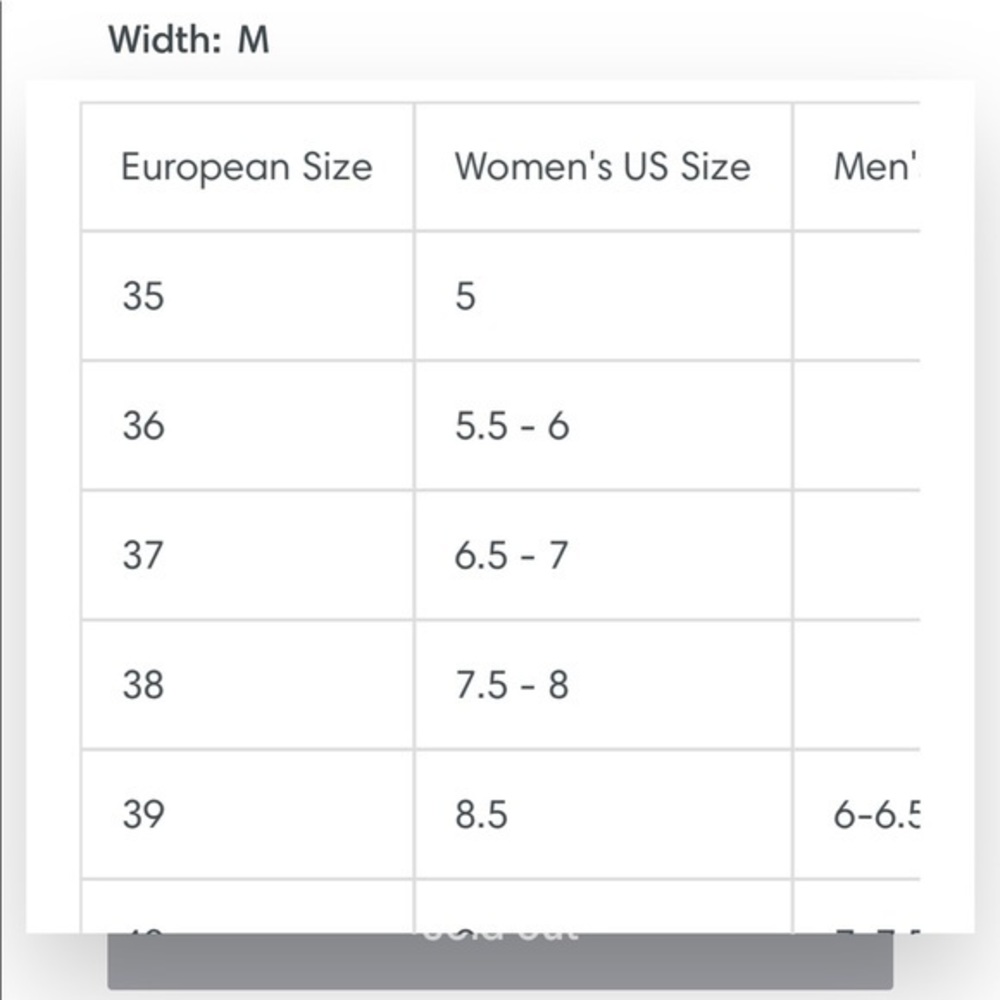Click the empty Men's cell in row 38
The image size is (1000, 1000).
856,685
